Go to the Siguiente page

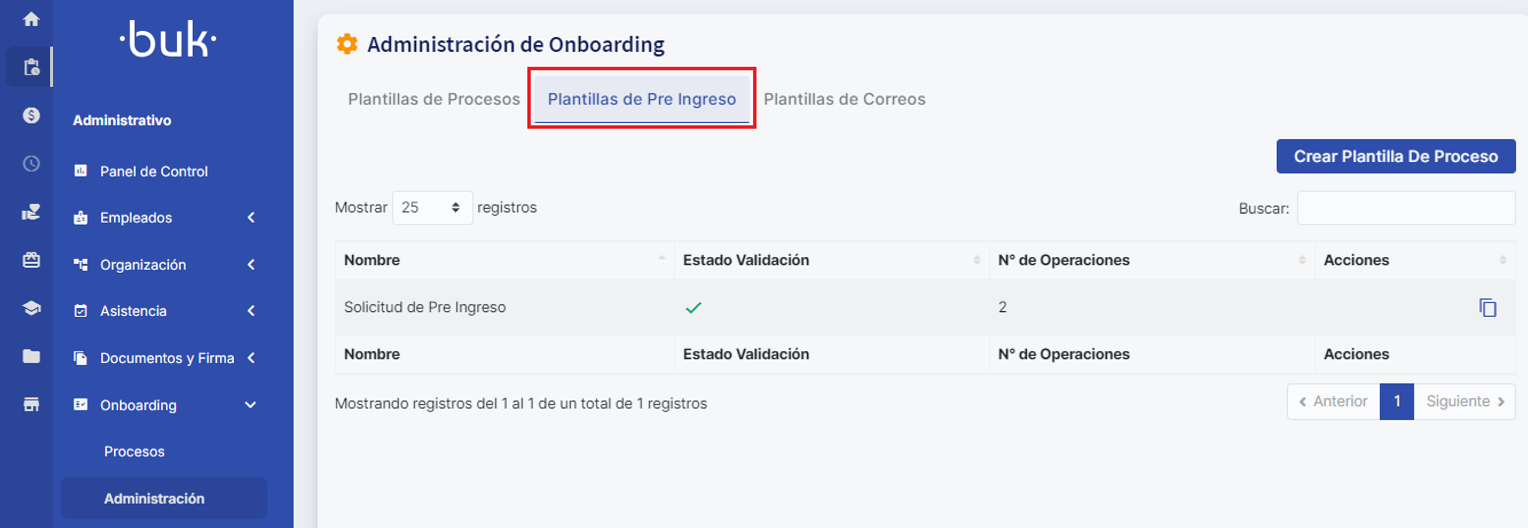click(x=1464, y=401)
